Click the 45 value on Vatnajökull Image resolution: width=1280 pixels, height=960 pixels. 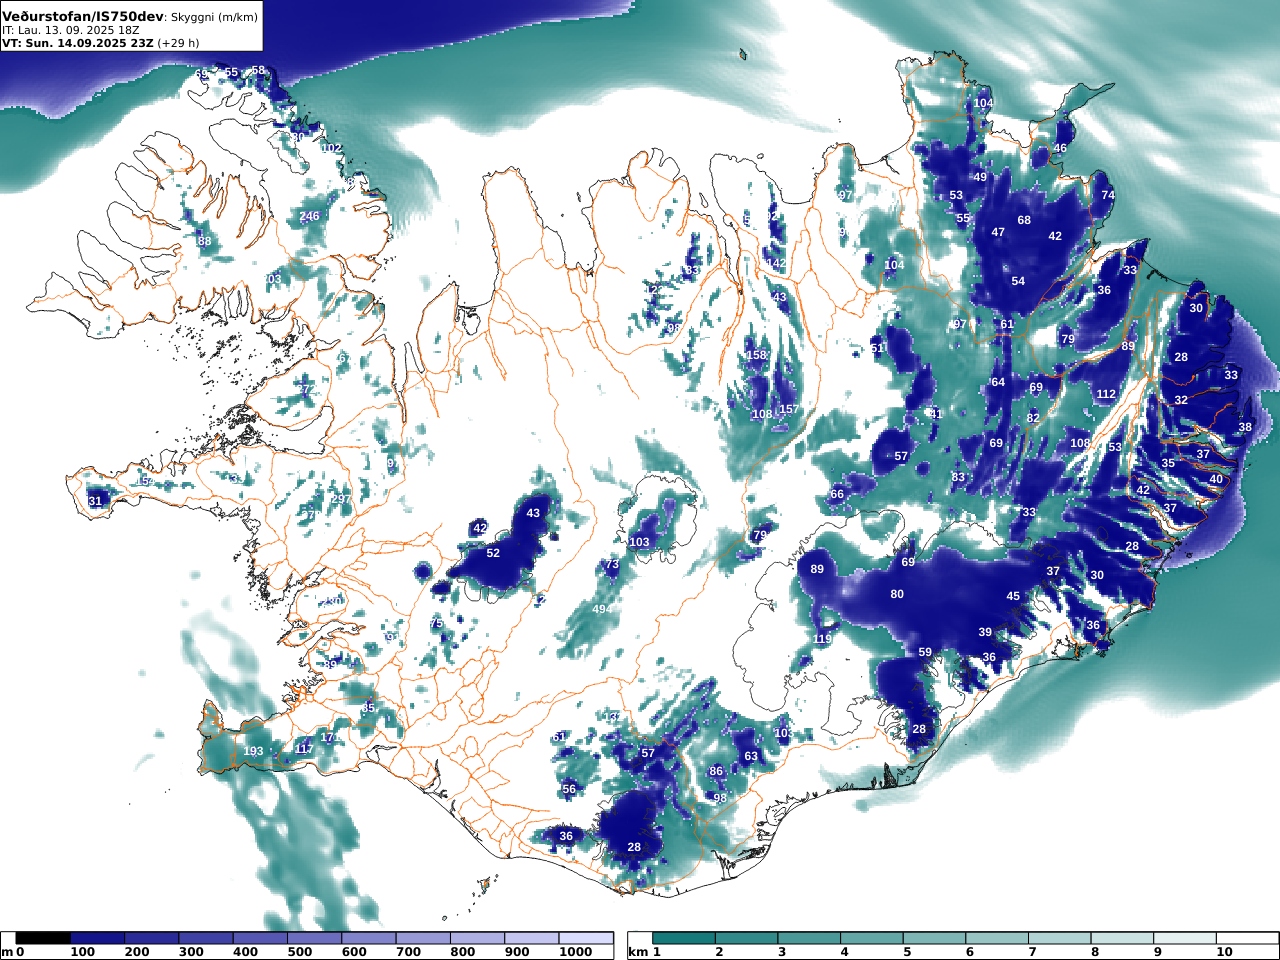click(x=1013, y=596)
